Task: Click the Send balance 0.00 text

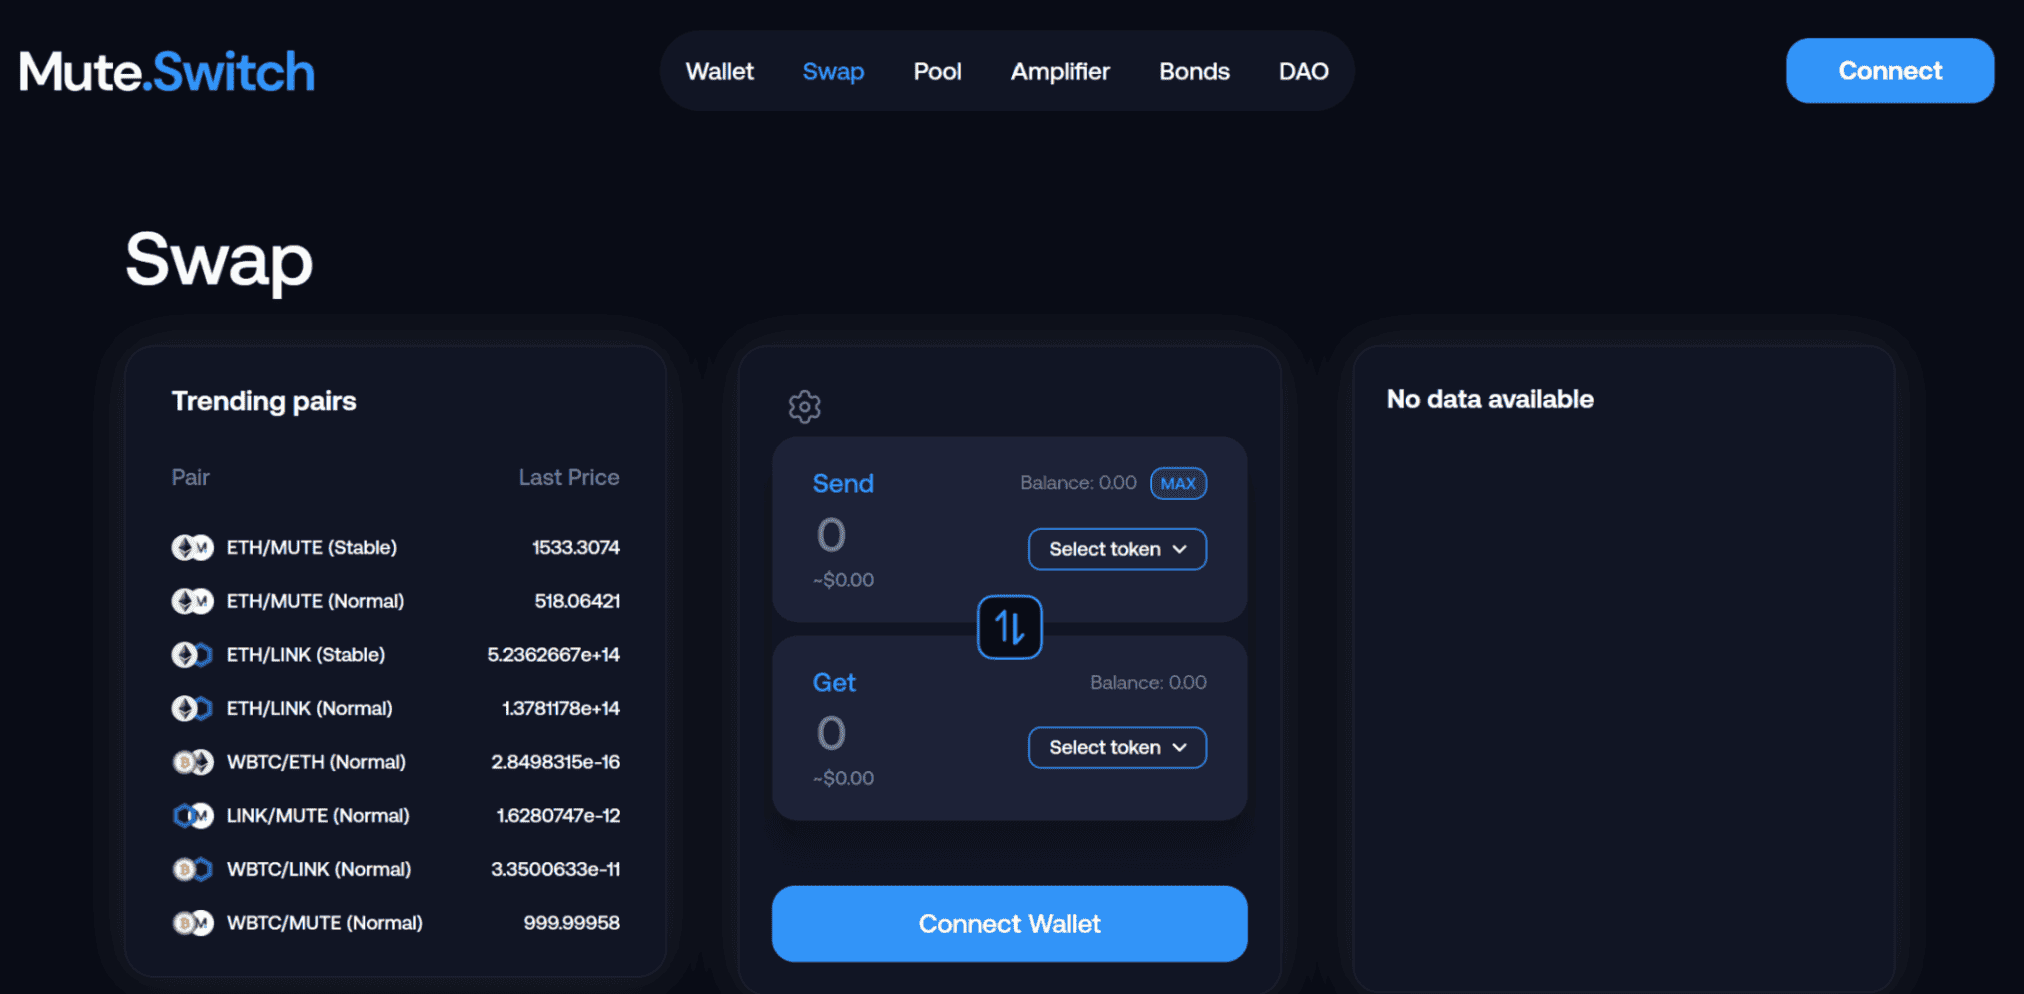Action: (1078, 483)
